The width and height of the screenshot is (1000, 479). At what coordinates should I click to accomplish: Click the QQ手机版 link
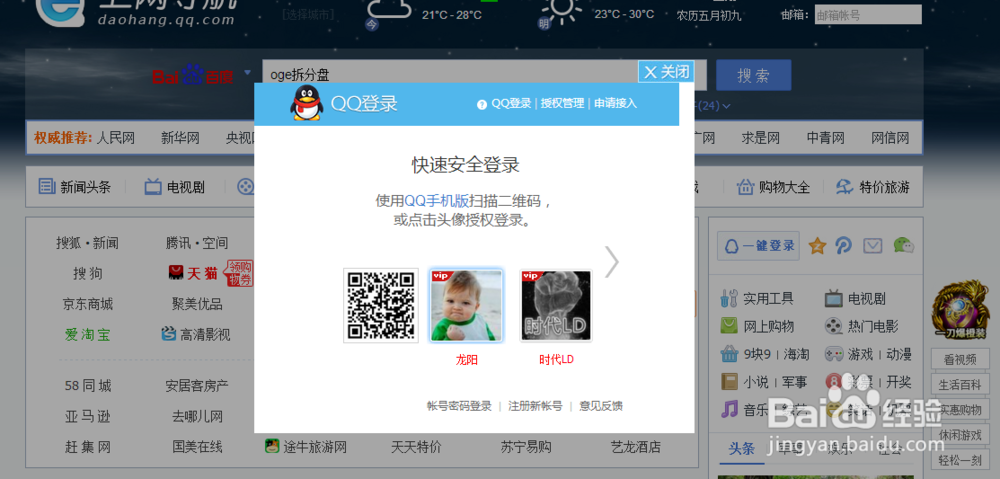pyautogui.click(x=437, y=201)
